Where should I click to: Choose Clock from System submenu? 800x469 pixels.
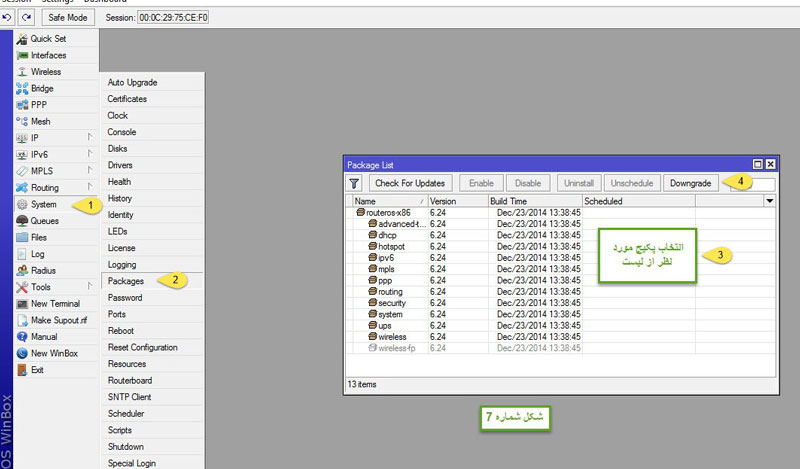(x=152, y=115)
